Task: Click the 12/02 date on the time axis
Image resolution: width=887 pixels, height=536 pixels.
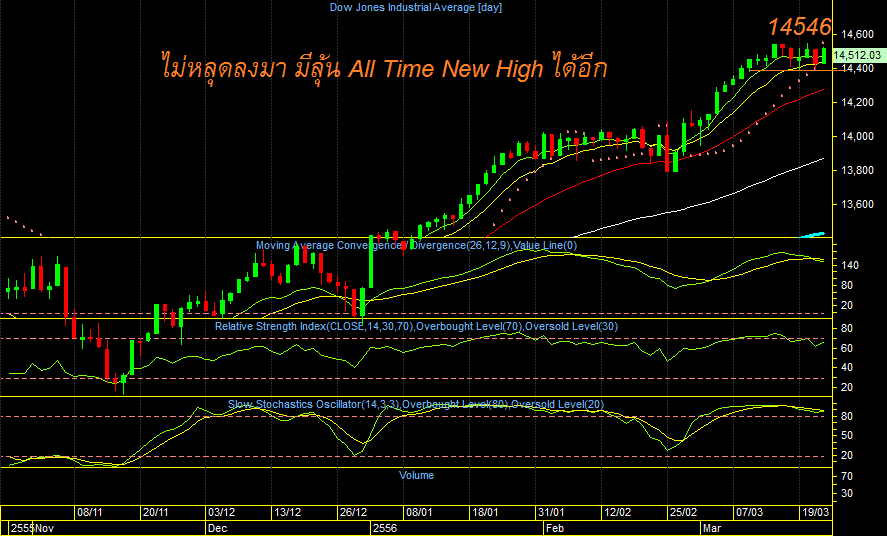Action: [x=617, y=512]
